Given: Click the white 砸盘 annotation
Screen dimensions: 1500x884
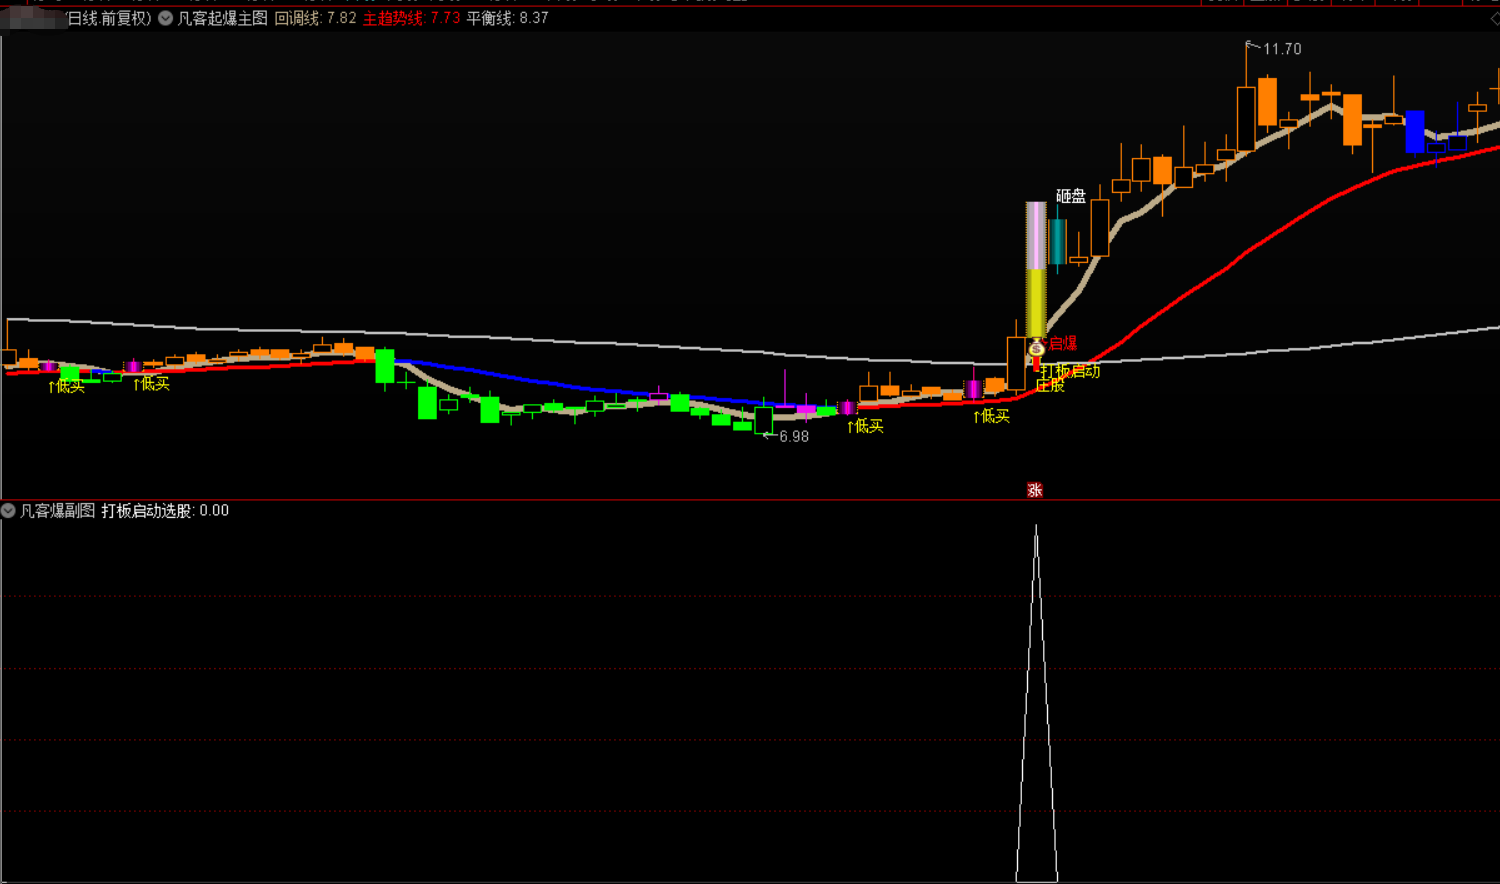Looking at the screenshot, I should coord(1071,196).
